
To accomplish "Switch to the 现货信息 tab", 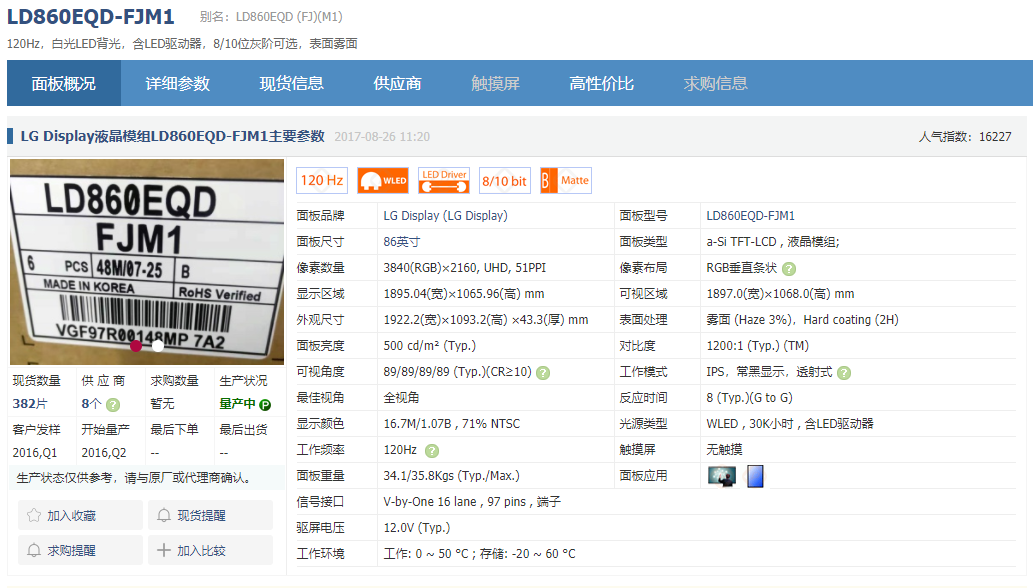I will click(292, 84).
